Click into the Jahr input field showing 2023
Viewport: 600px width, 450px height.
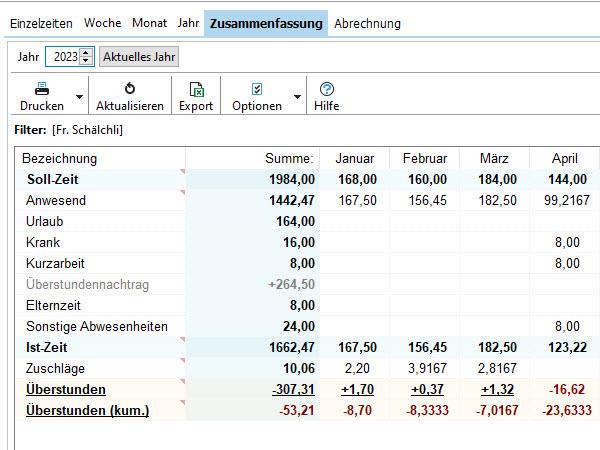coord(64,57)
